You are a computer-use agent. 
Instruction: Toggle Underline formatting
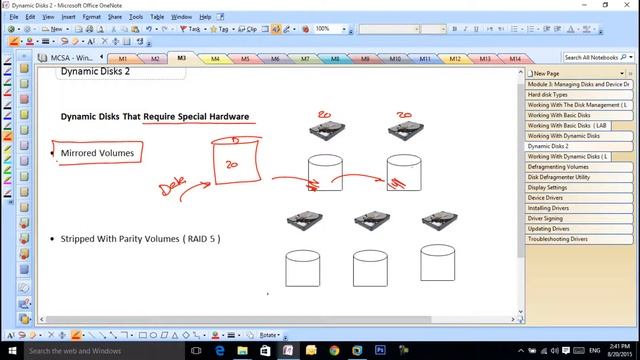(476, 29)
